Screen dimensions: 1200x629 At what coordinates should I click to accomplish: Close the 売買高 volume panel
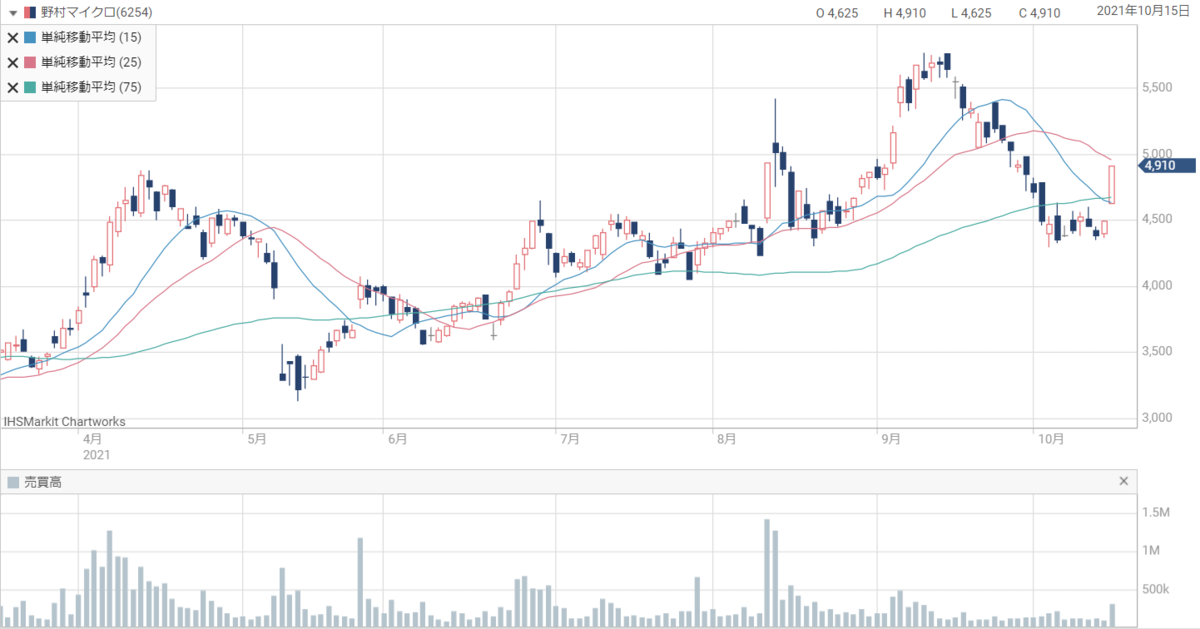tap(1124, 481)
